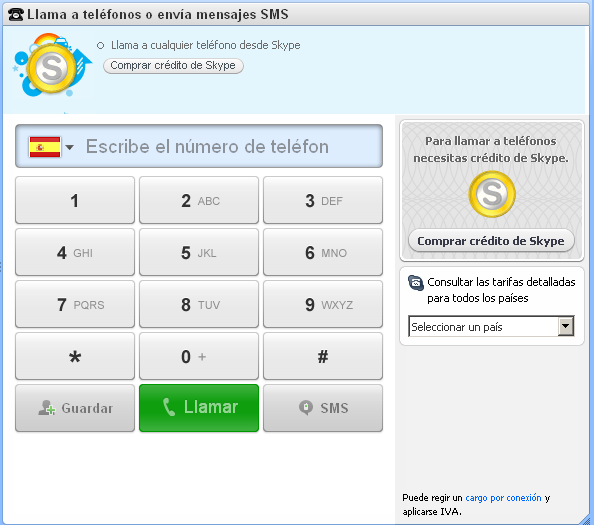Click Comprar crédito de Skype in side panel
Image resolution: width=594 pixels, height=525 pixels.
tap(491, 241)
